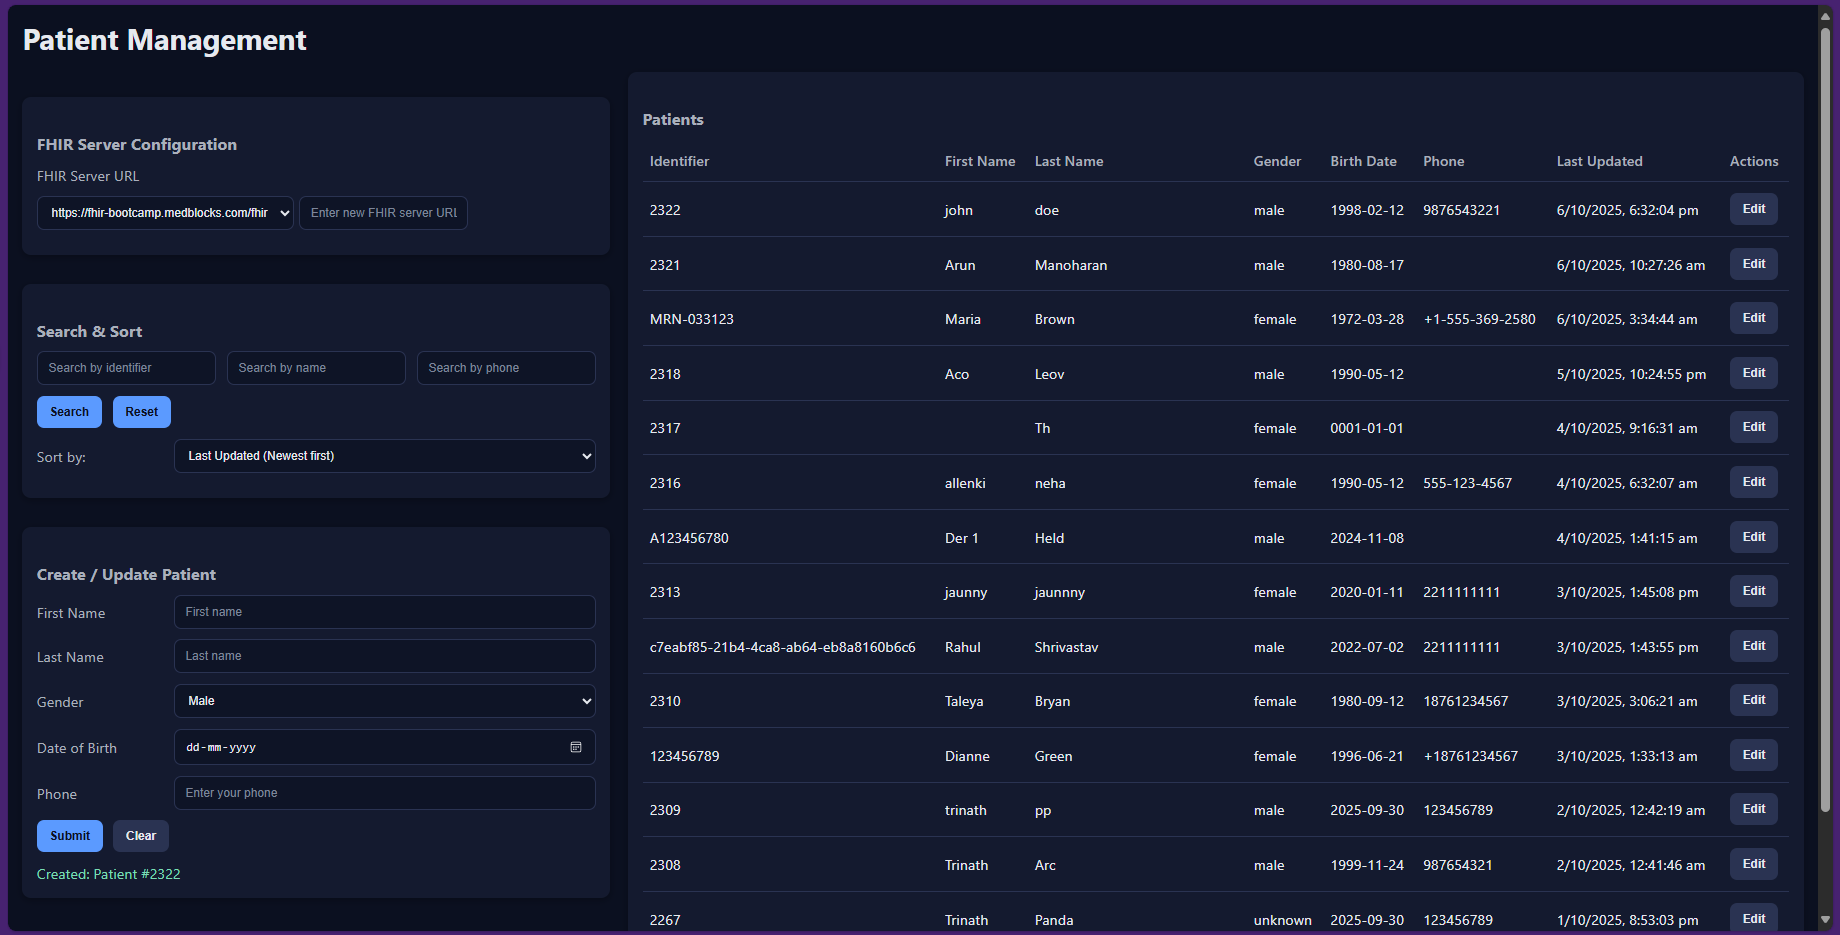Image resolution: width=1840 pixels, height=935 pixels.
Task: Click the First Name input field
Action: [385, 611]
